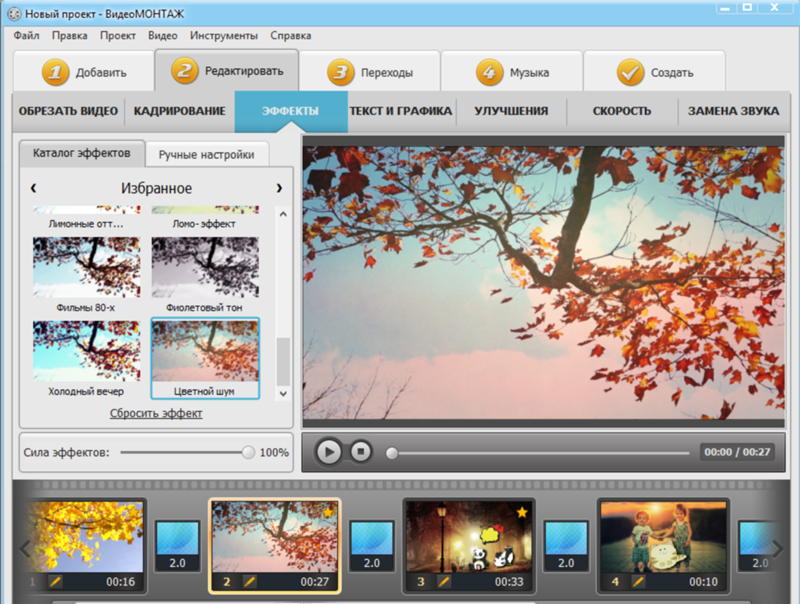Image resolution: width=800 pixels, height=604 pixels.
Task: Apply the Ломо-эффект effect
Action: point(205,218)
